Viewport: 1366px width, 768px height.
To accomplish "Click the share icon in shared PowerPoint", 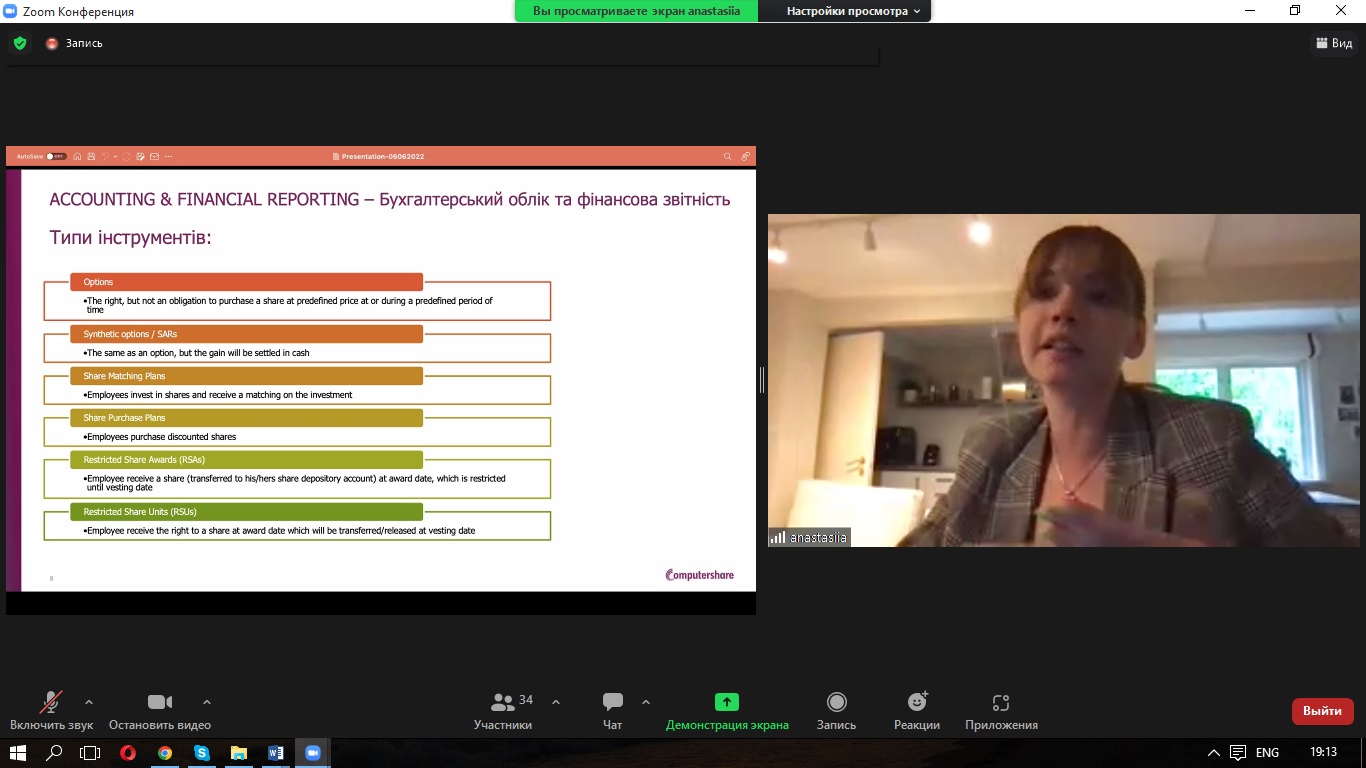I will [745, 156].
